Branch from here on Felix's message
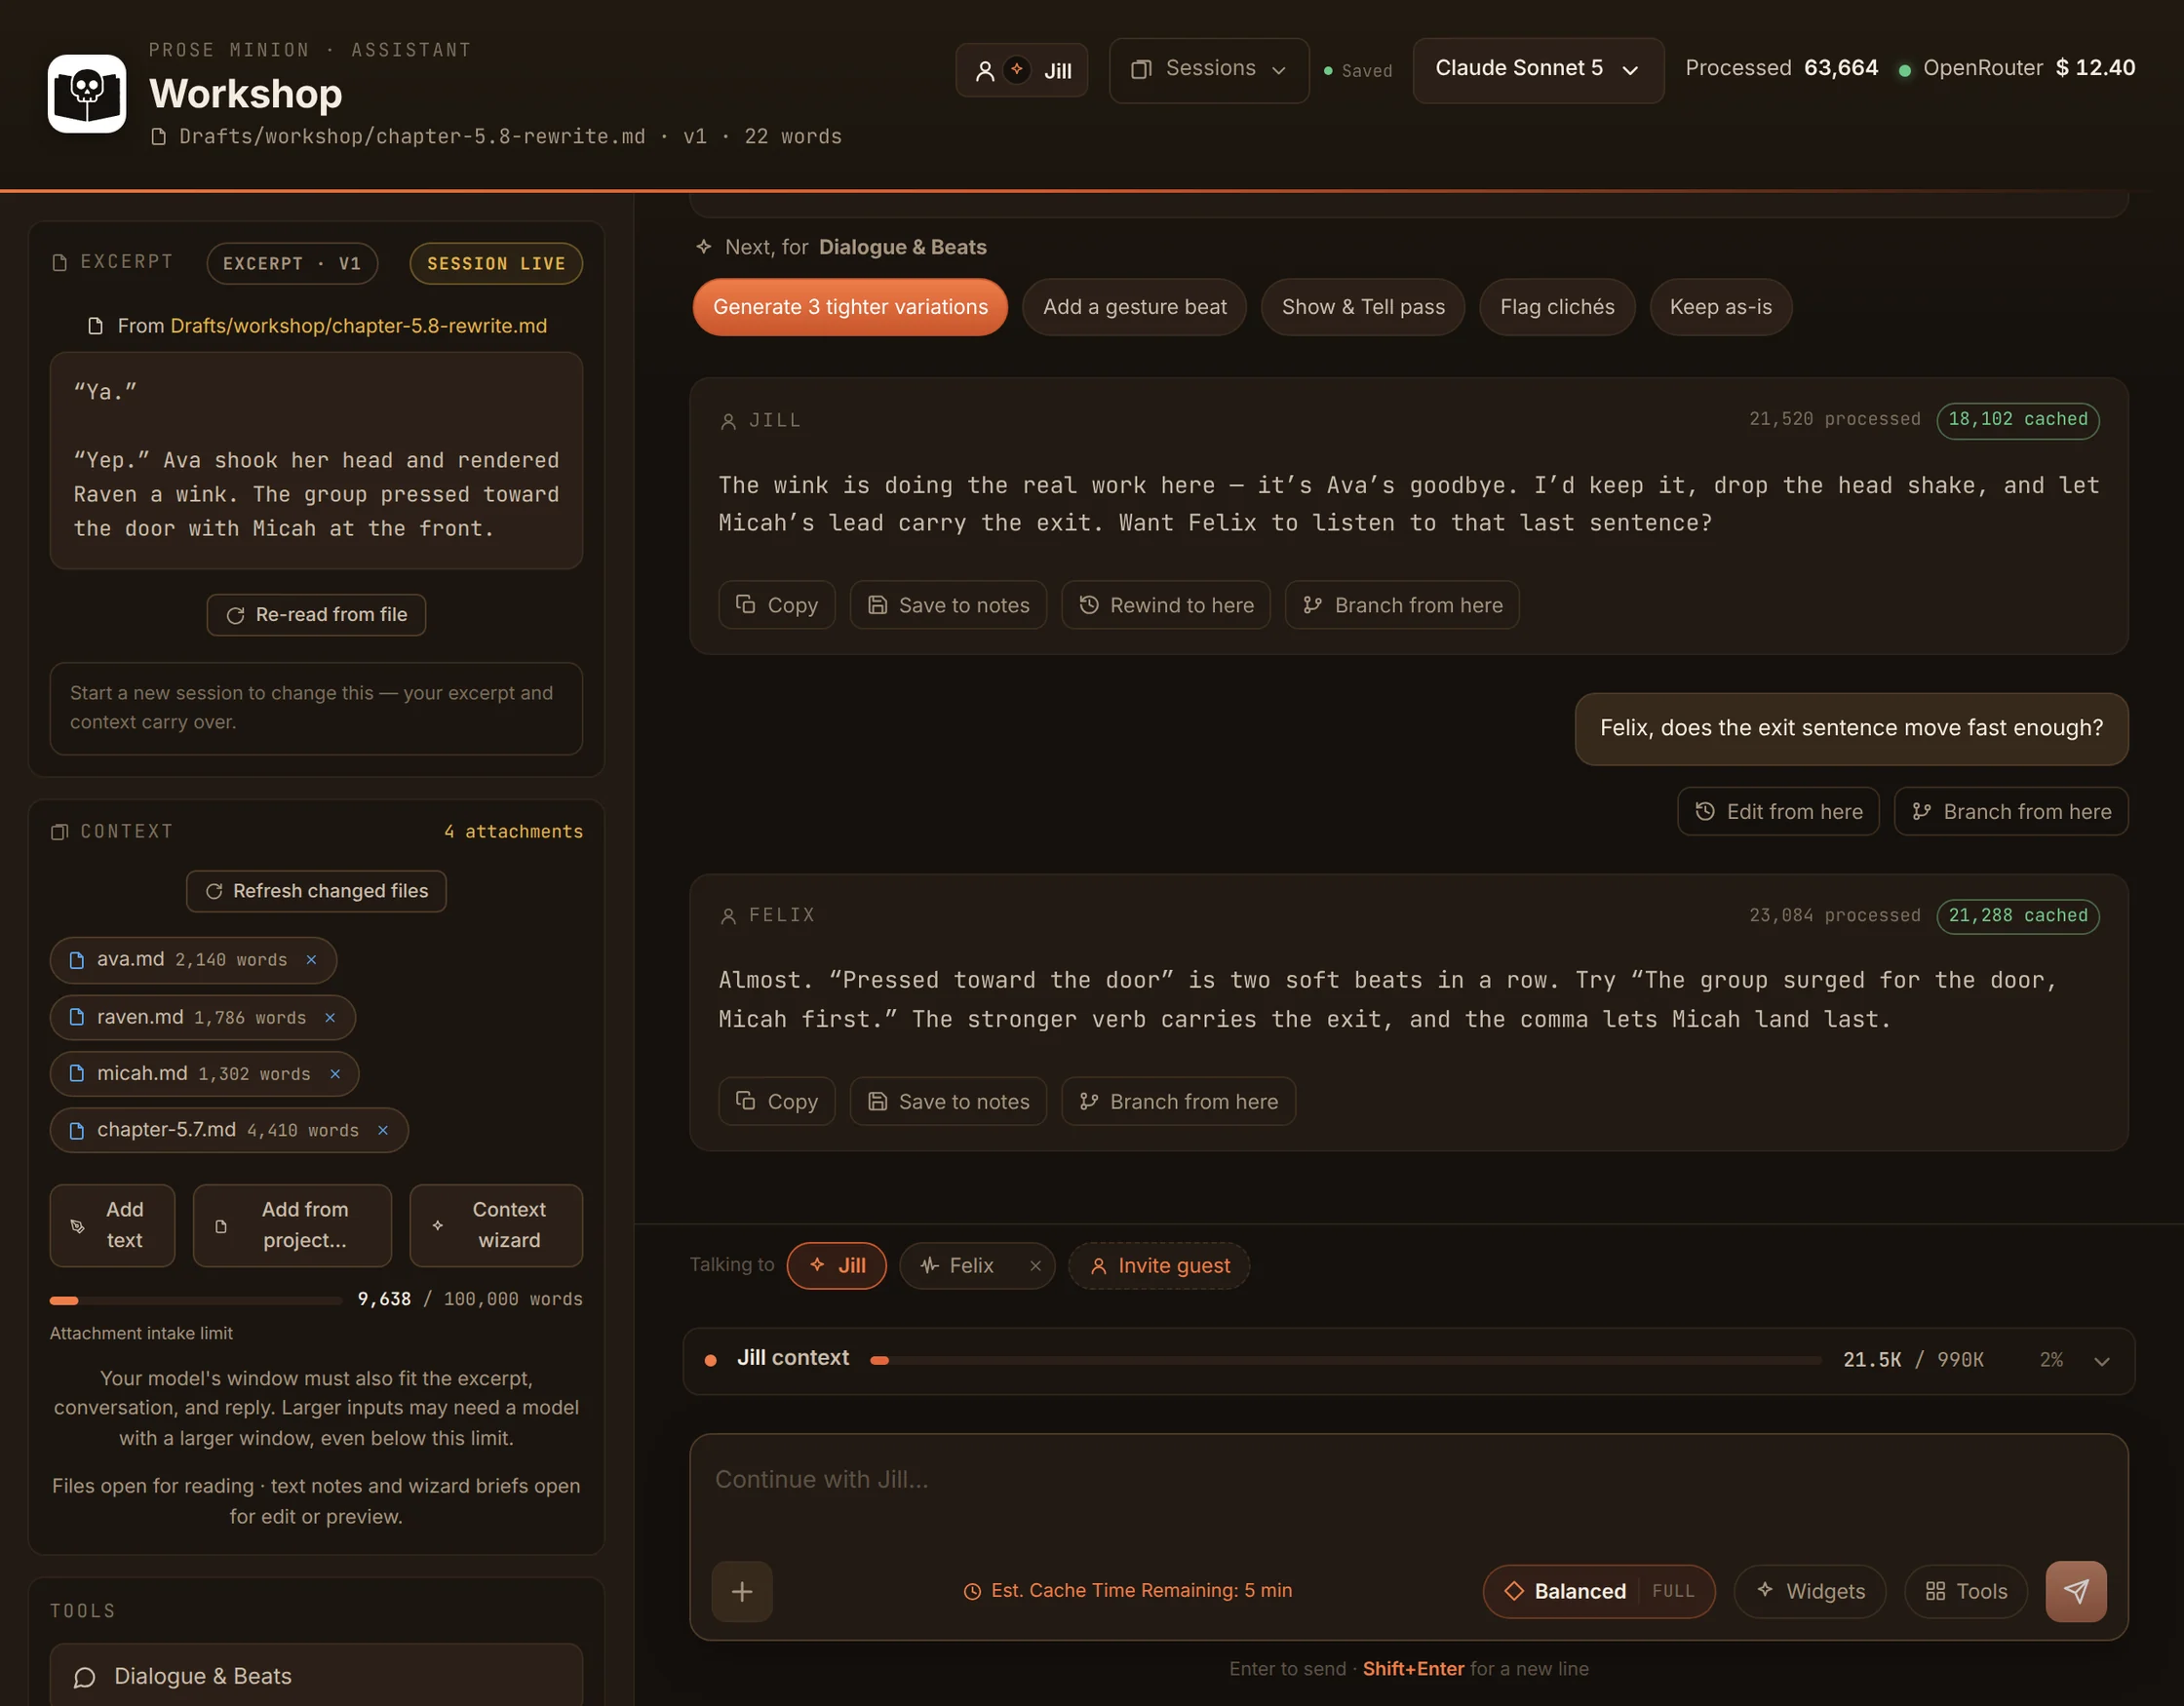 click(x=1178, y=1101)
